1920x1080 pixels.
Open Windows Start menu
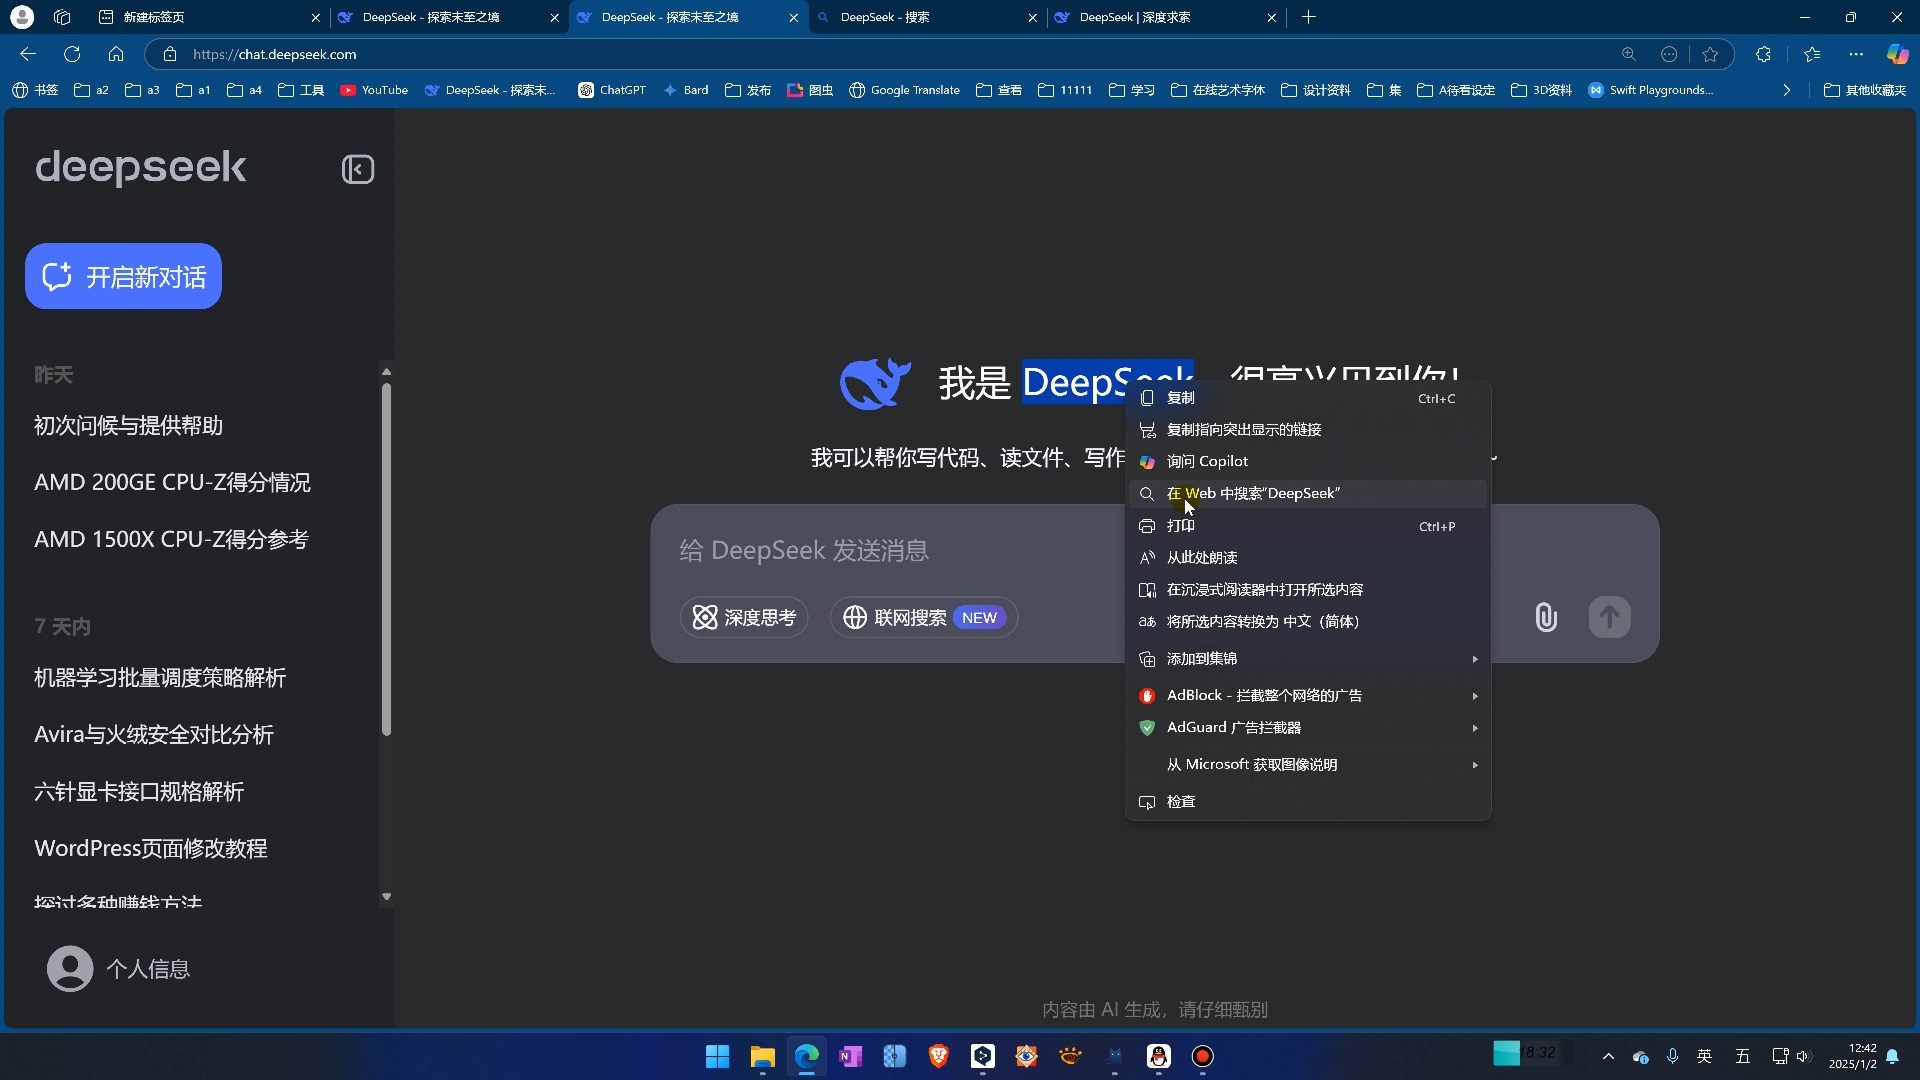point(717,1056)
